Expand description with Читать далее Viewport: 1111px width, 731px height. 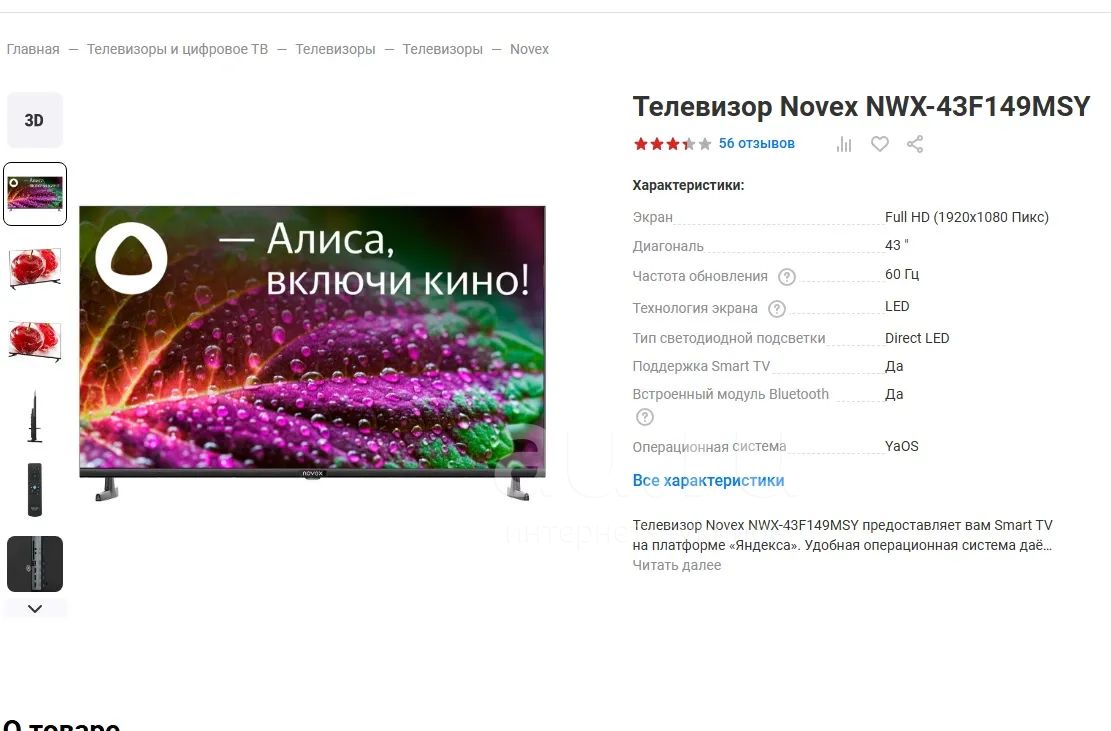(x=676, y=565)
